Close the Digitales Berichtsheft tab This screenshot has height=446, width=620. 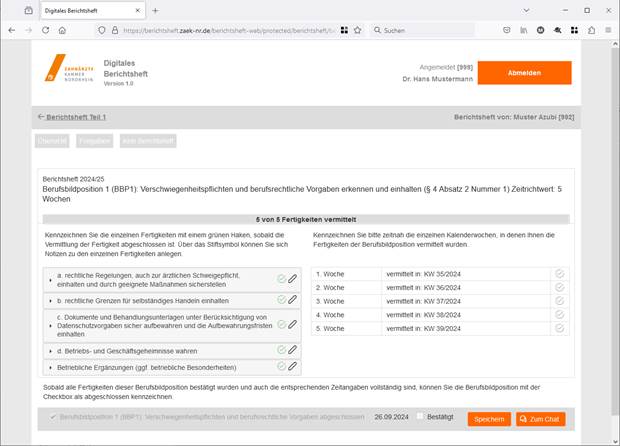[x=138, y=11]
